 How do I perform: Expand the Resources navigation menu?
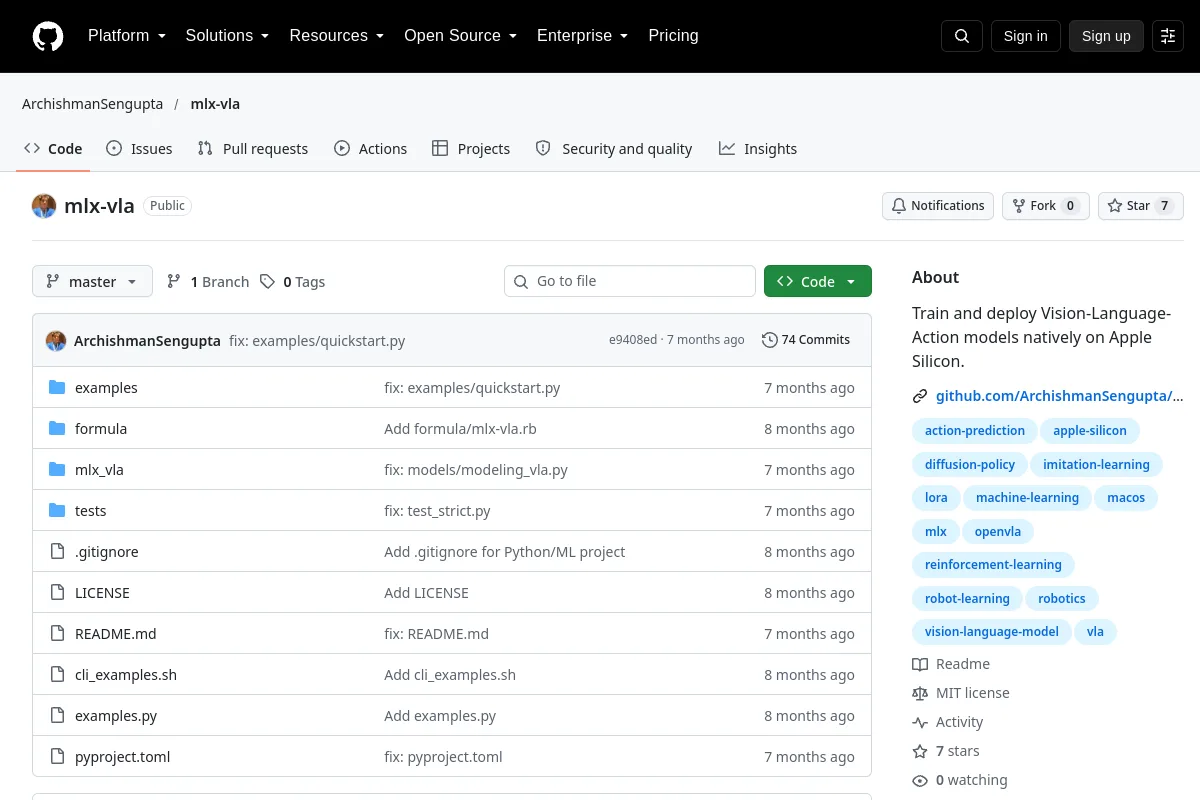(337, 36)
